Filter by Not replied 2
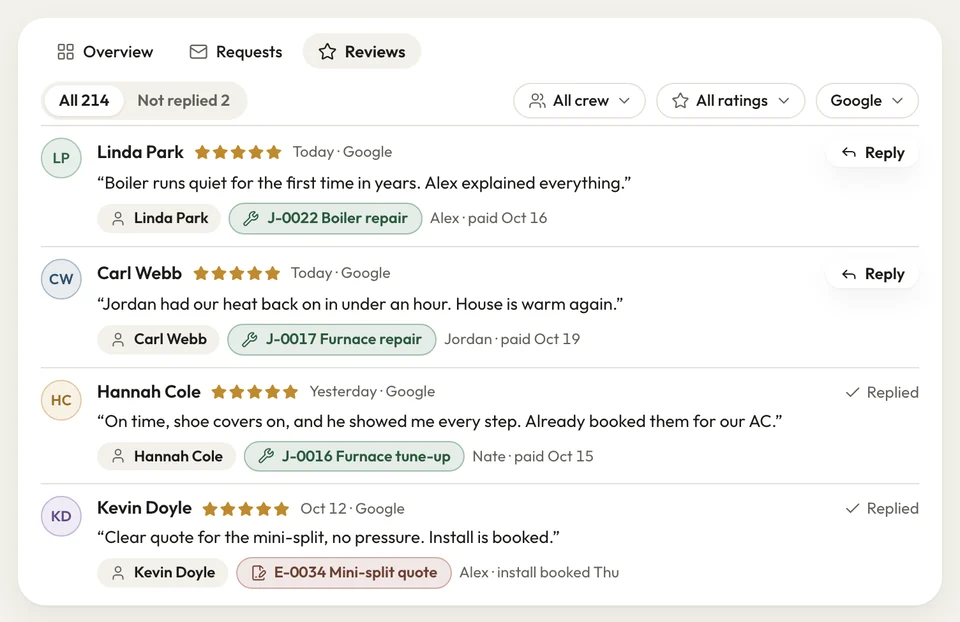Image resolution: width=960 pixels, height=622 pixels. (x=184, y=100)
